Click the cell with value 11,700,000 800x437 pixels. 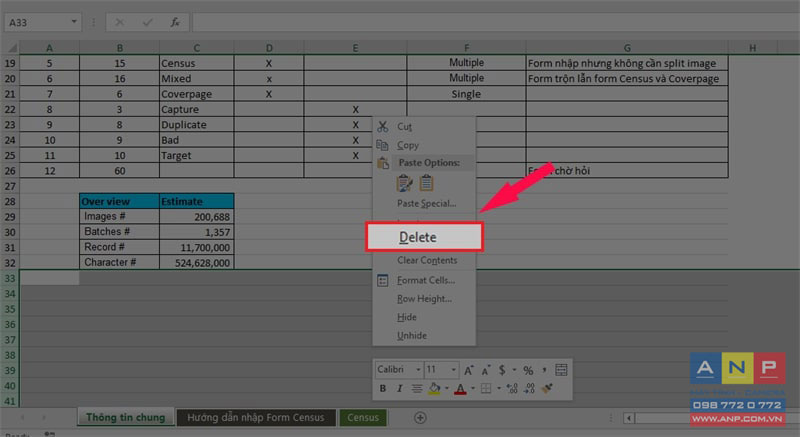(196, 247)
